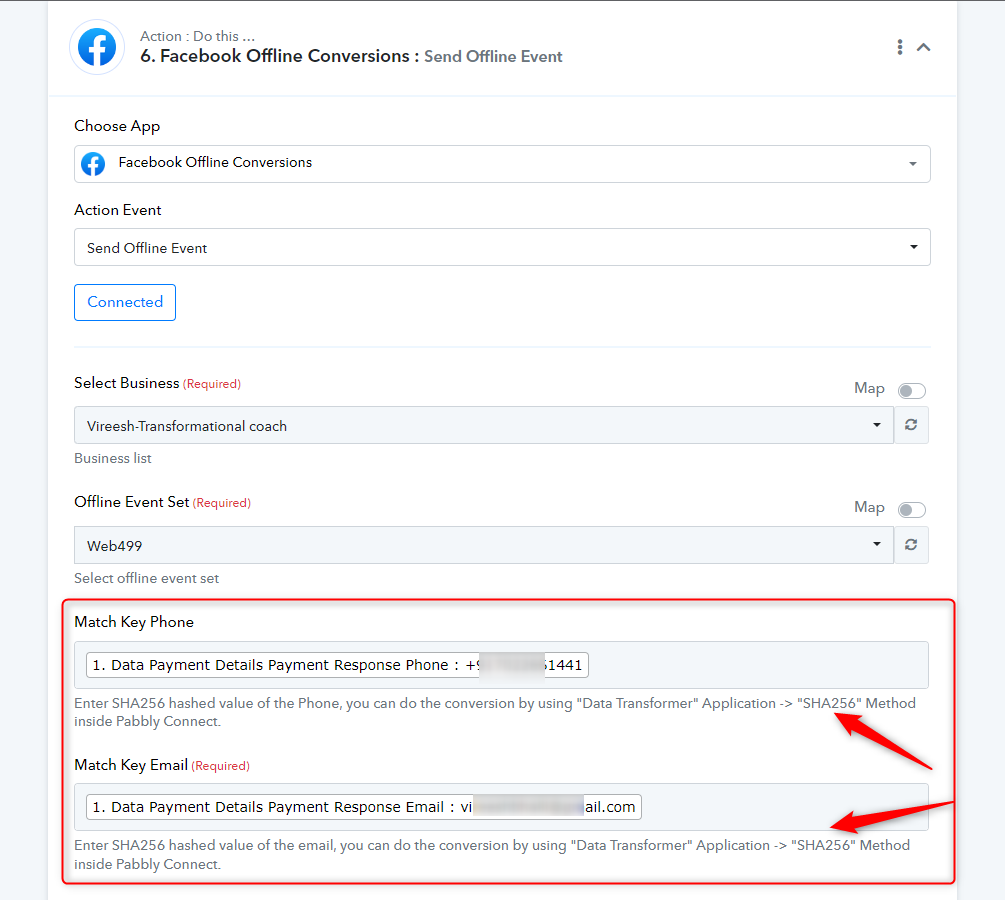1005x900 pixels.
Task: Click the Facebook icon inside Choose App field
Action: point(93,164)
